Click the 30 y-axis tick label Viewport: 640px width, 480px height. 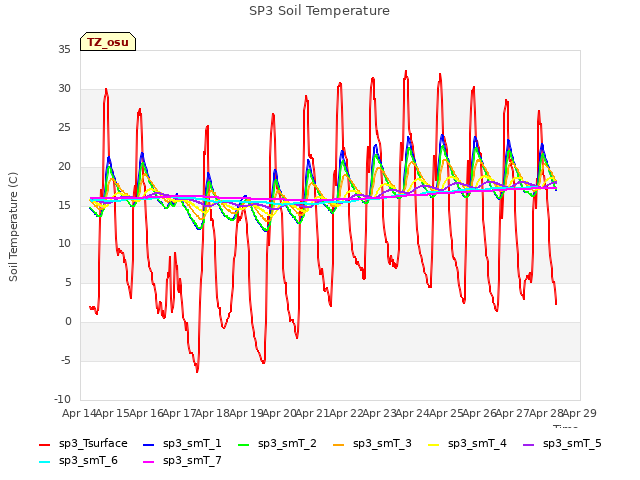(64, 89)
